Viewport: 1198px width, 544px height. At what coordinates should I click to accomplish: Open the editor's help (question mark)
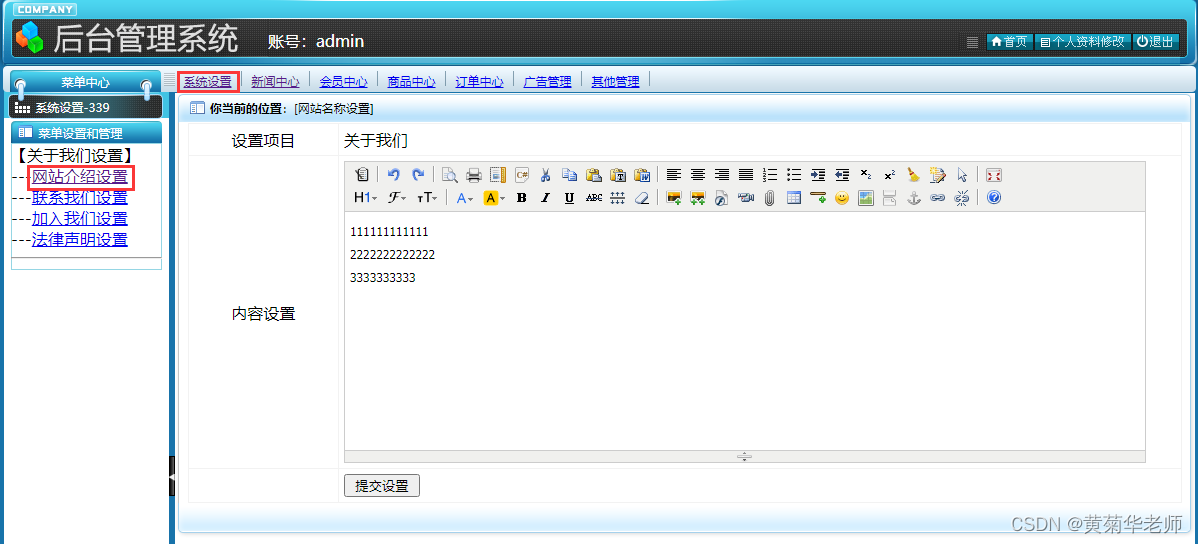pos(993,198)
